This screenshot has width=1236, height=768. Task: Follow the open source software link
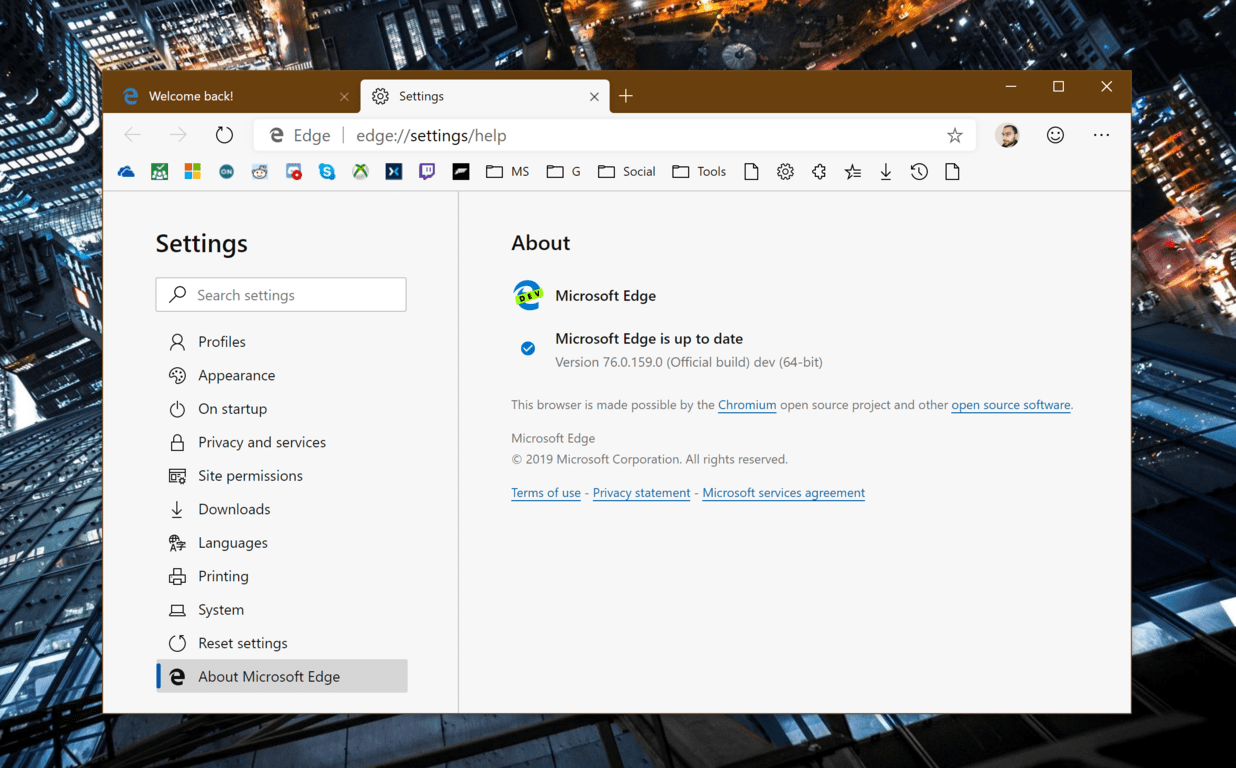[1011, 405]
